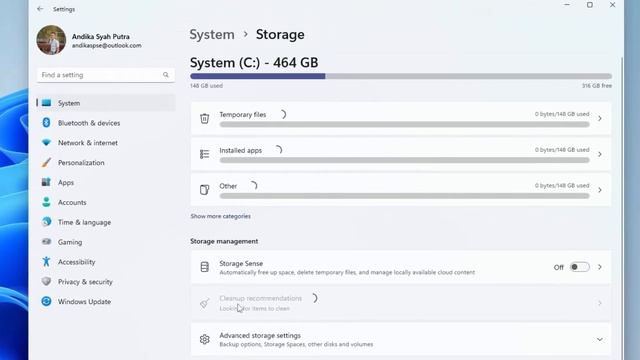
Task: Click the Accessibility figure icon
Action: click(47, 261)
